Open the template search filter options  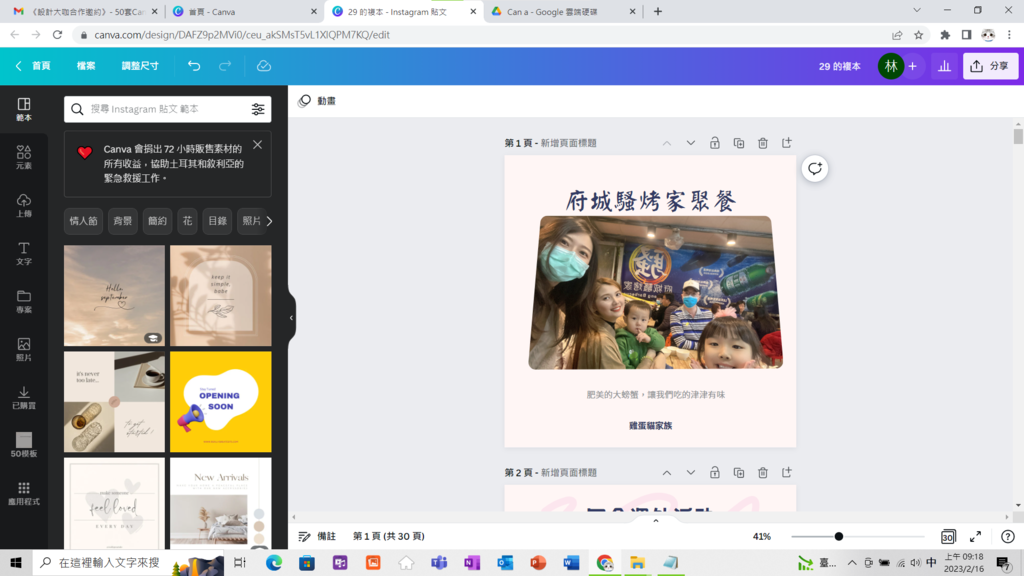click(x=258, y=109)
